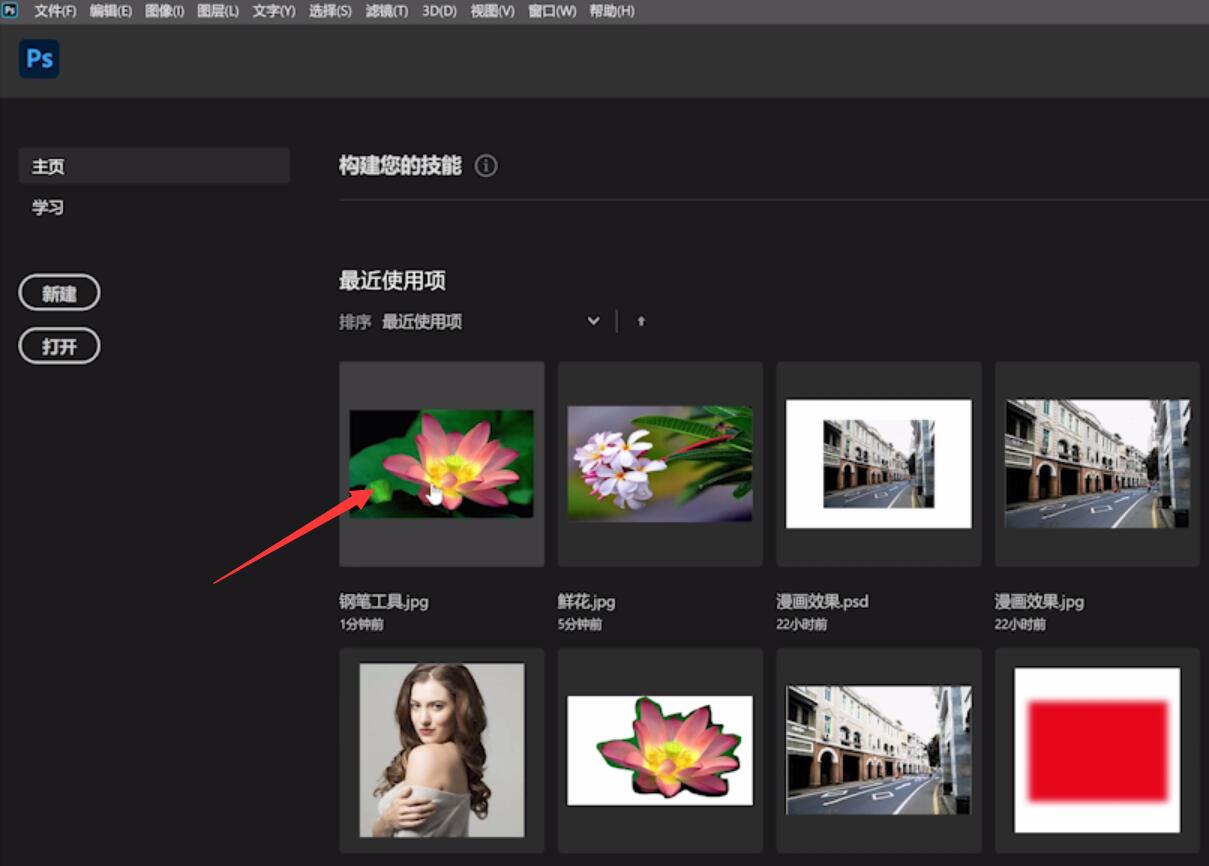Viewport: 1209px width, 866px height.
Task: Click the 1分钟前 timestamp
Action: tap(362, 624)
